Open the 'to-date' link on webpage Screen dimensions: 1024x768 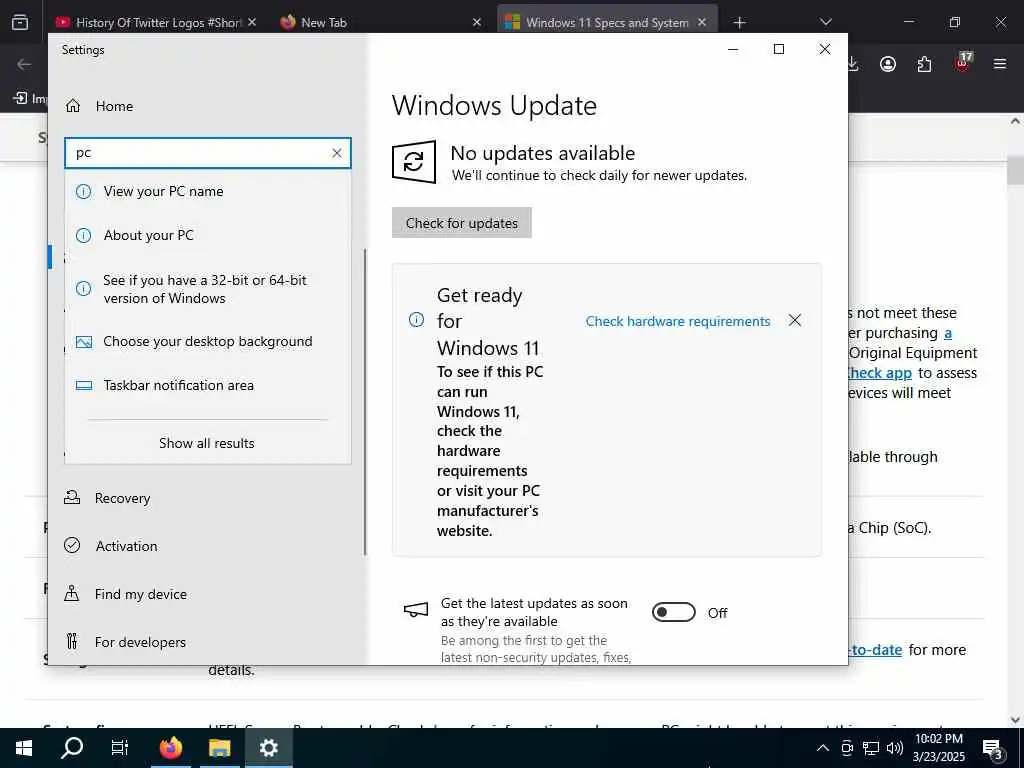(875, 650)
